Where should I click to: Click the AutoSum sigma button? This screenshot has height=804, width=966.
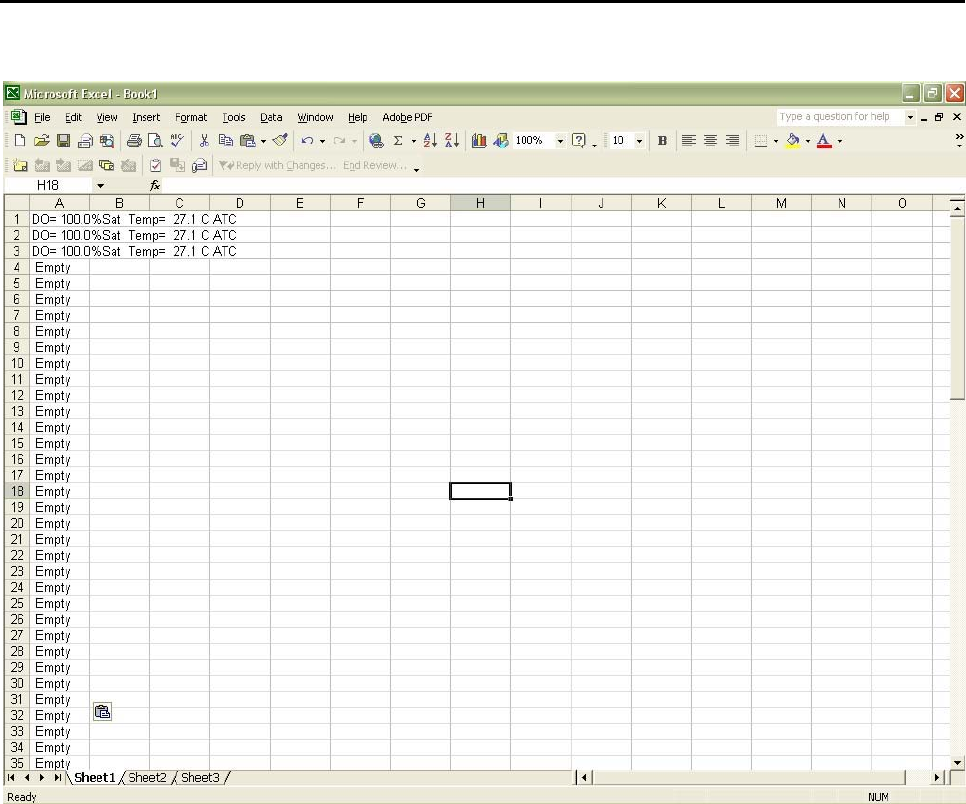tap(397, 141)
